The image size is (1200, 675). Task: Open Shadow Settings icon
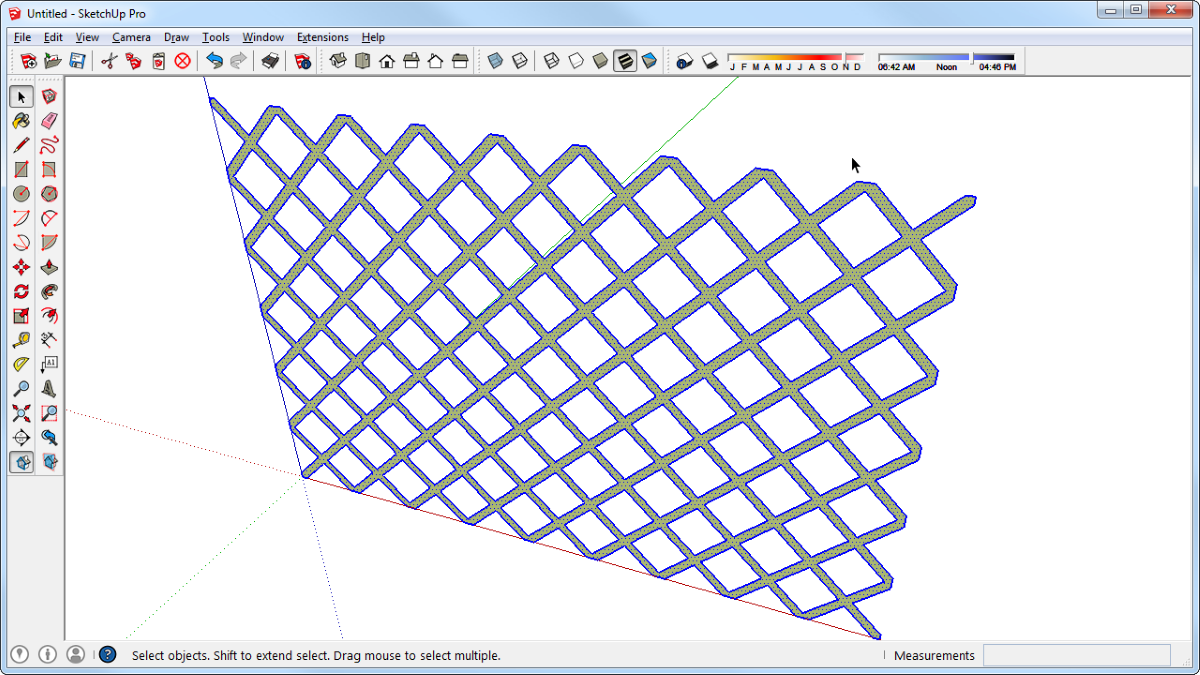point(685,61)
